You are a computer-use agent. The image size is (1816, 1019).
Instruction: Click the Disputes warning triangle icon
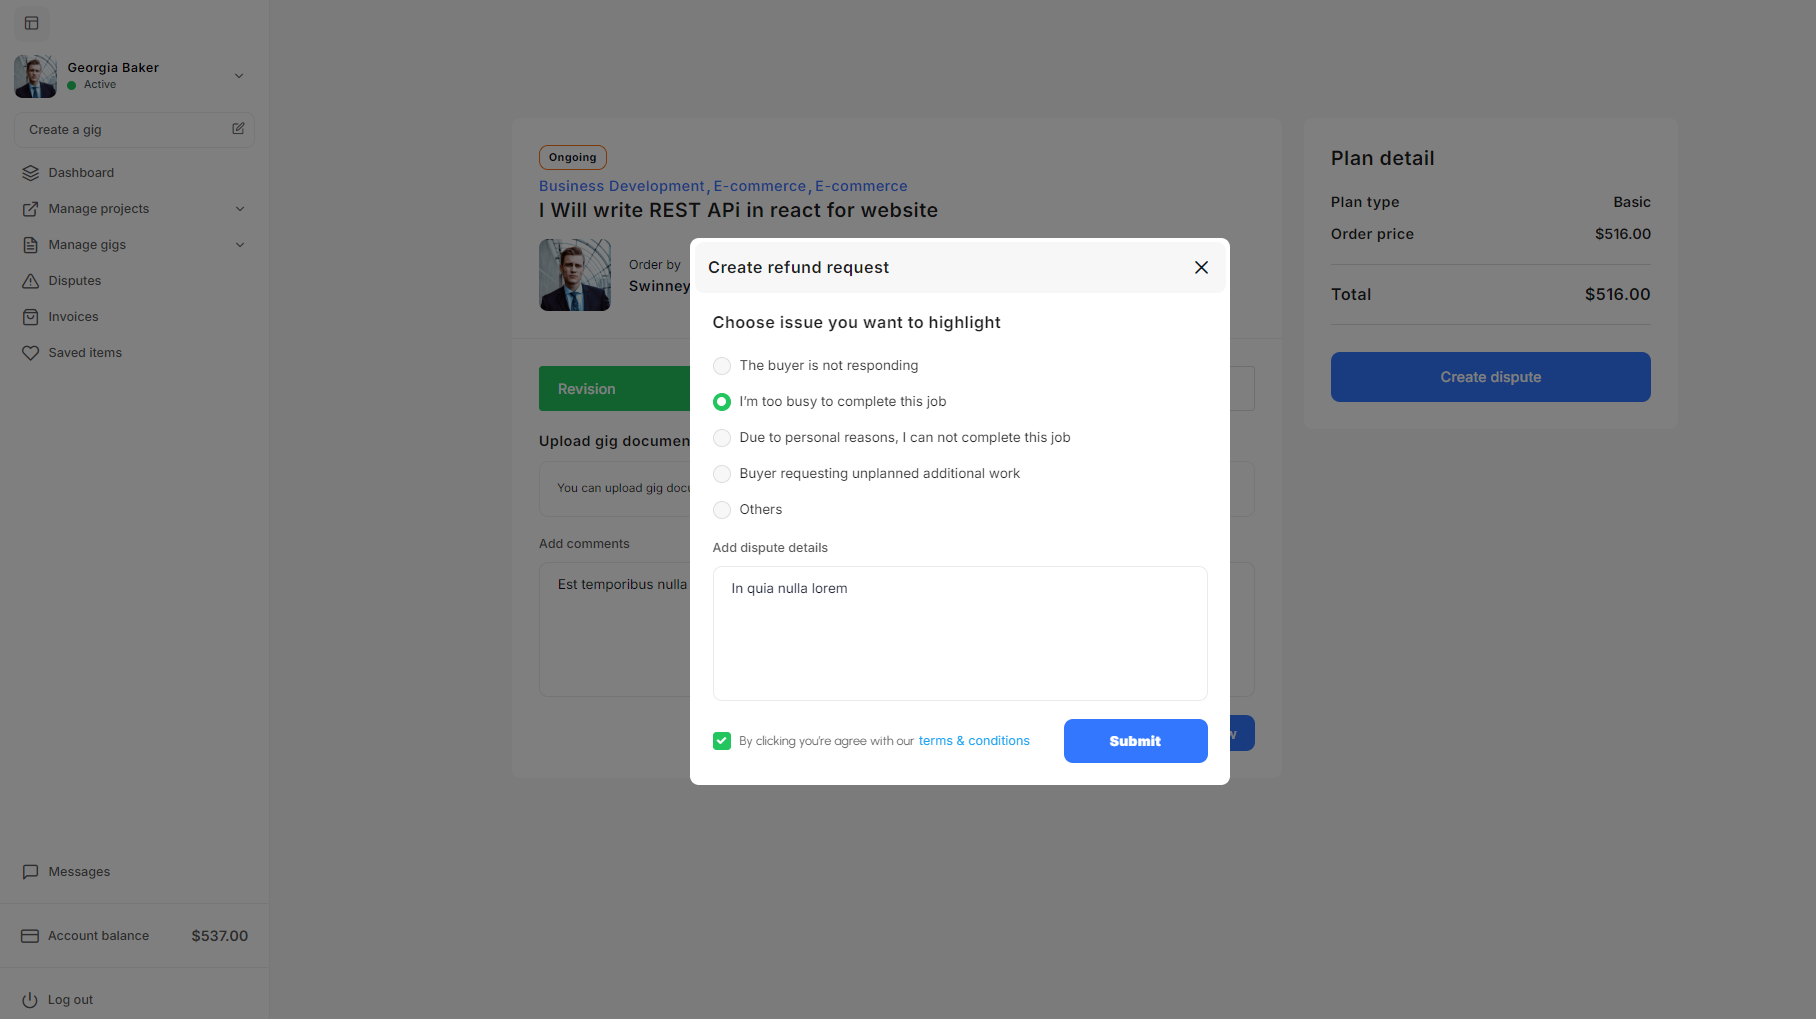coord(31,281)
